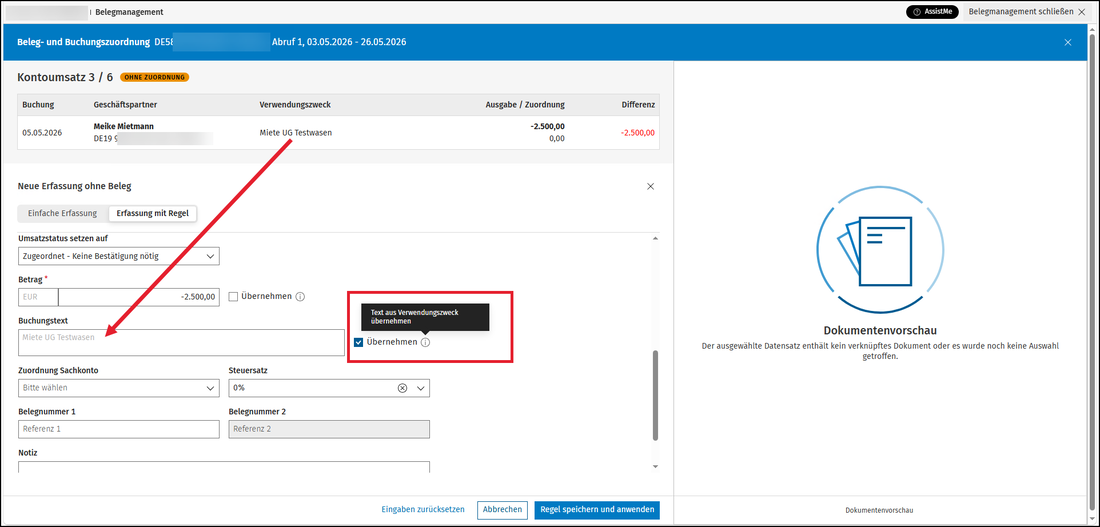Close the Beleg- und Buchungszuordnung header
The width and height of the screenshot is (1100, 527).
(1068, 42)
